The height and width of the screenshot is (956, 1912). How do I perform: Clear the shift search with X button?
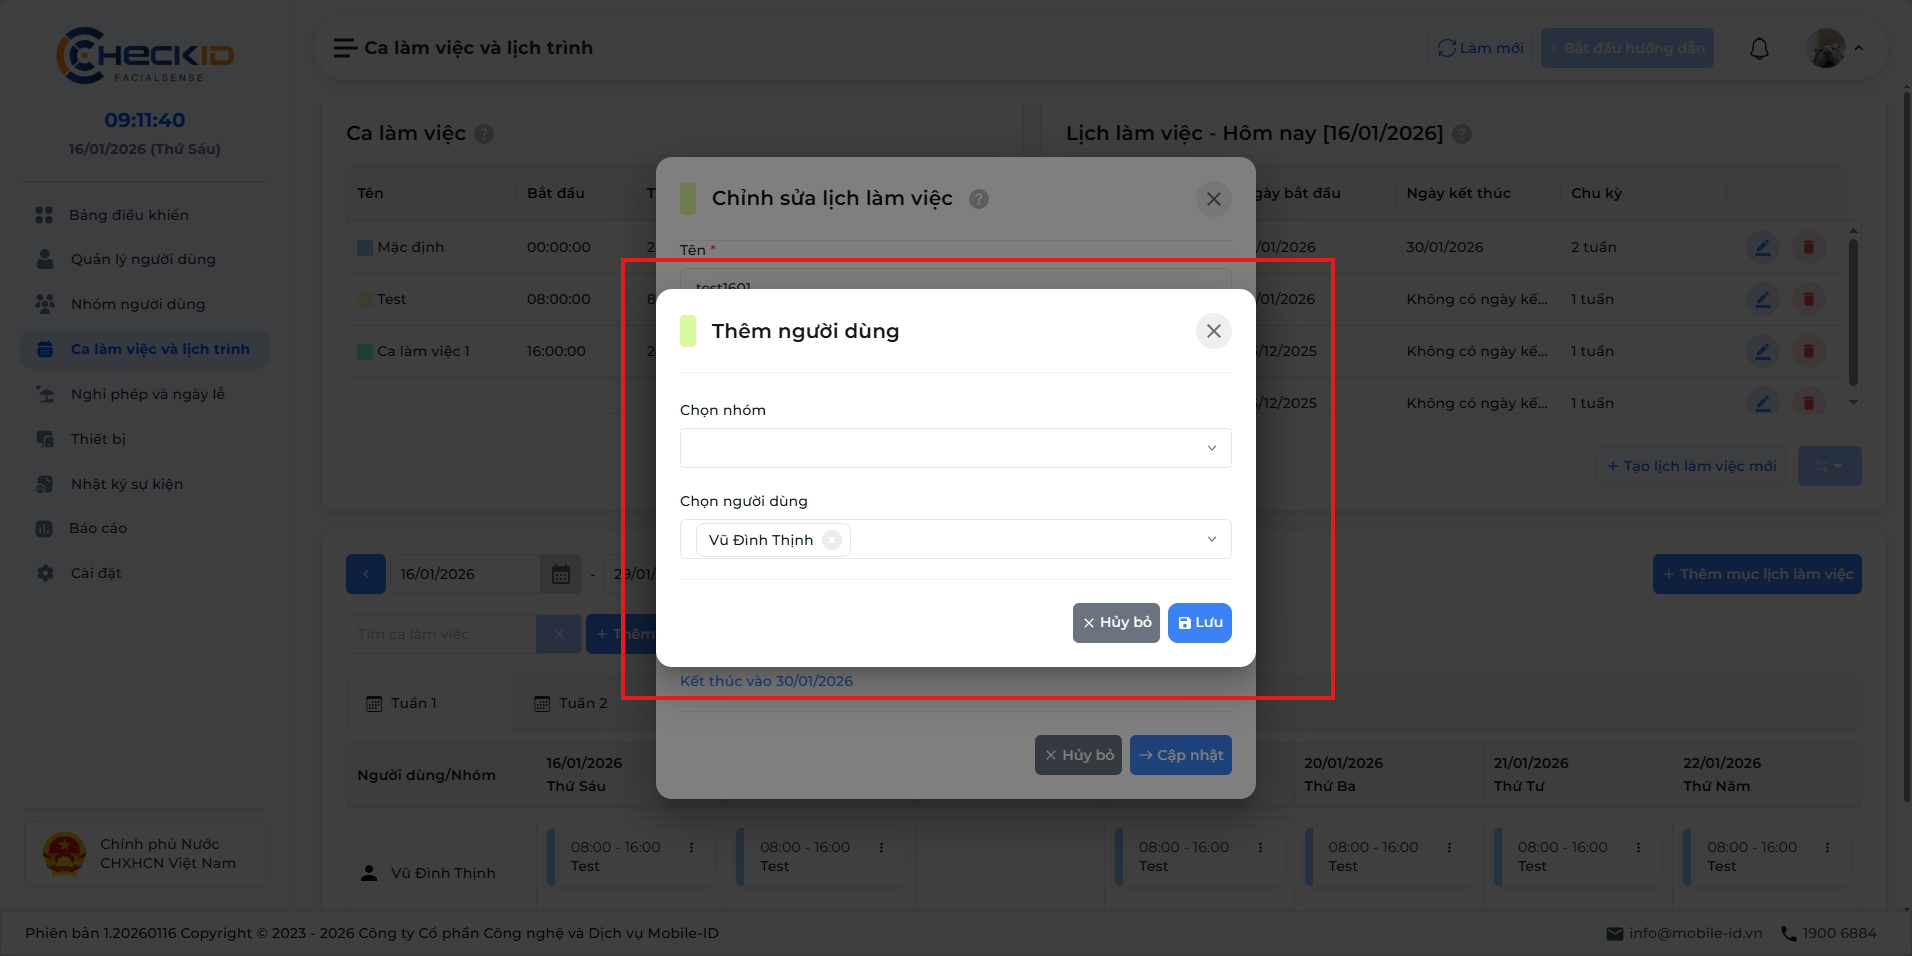pyautogui.click(x=559, y=634)
